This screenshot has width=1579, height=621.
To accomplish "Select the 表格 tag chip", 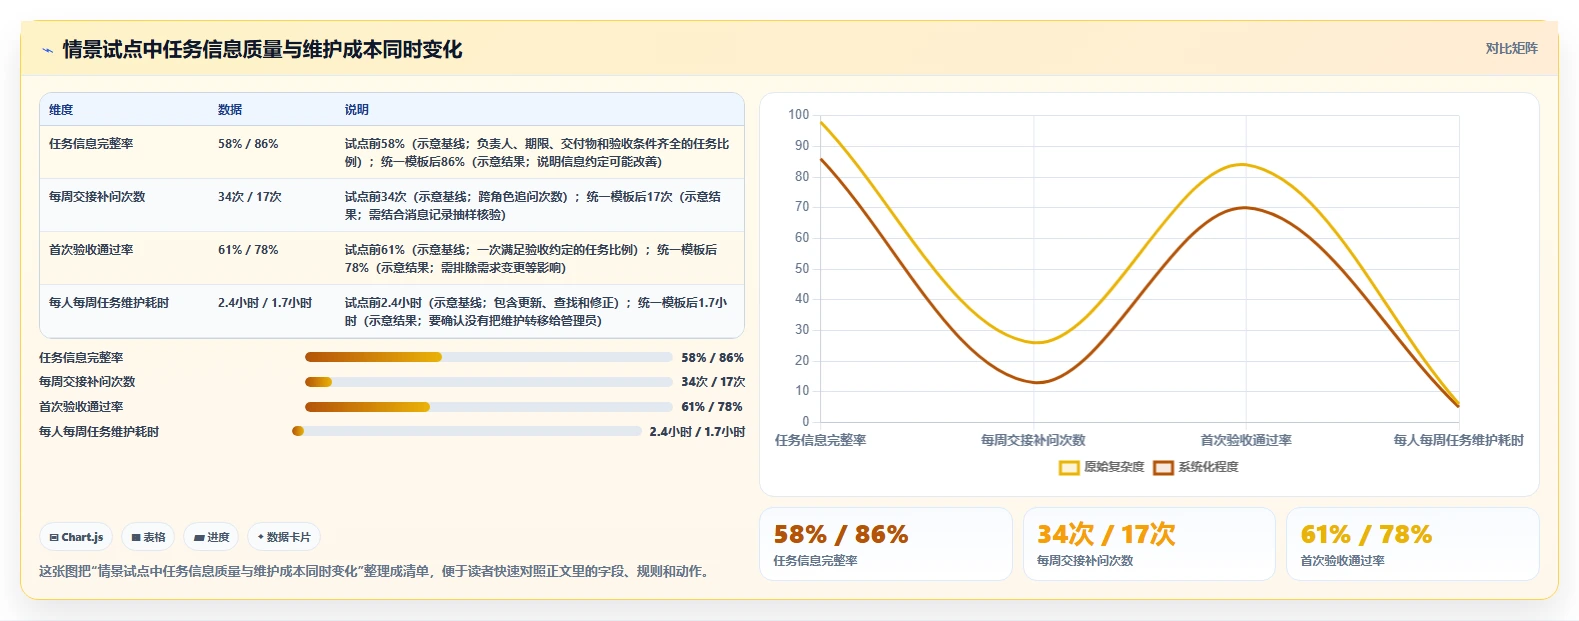I will click(x=148, y=537).
